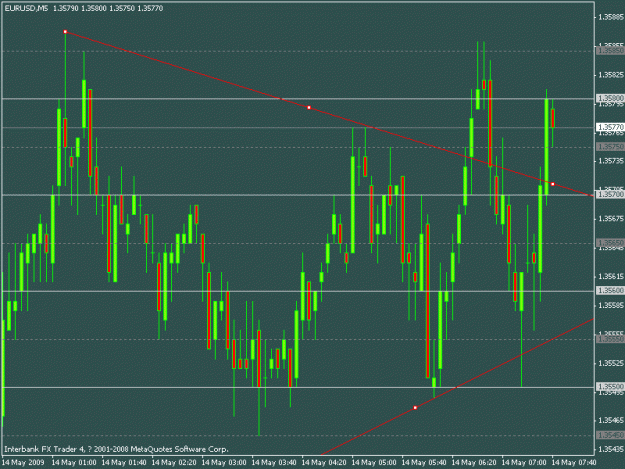This screenshot has height=469, width=625.
Task: Click the 14 May 05:40 time label
Action: tap(424, 463)
